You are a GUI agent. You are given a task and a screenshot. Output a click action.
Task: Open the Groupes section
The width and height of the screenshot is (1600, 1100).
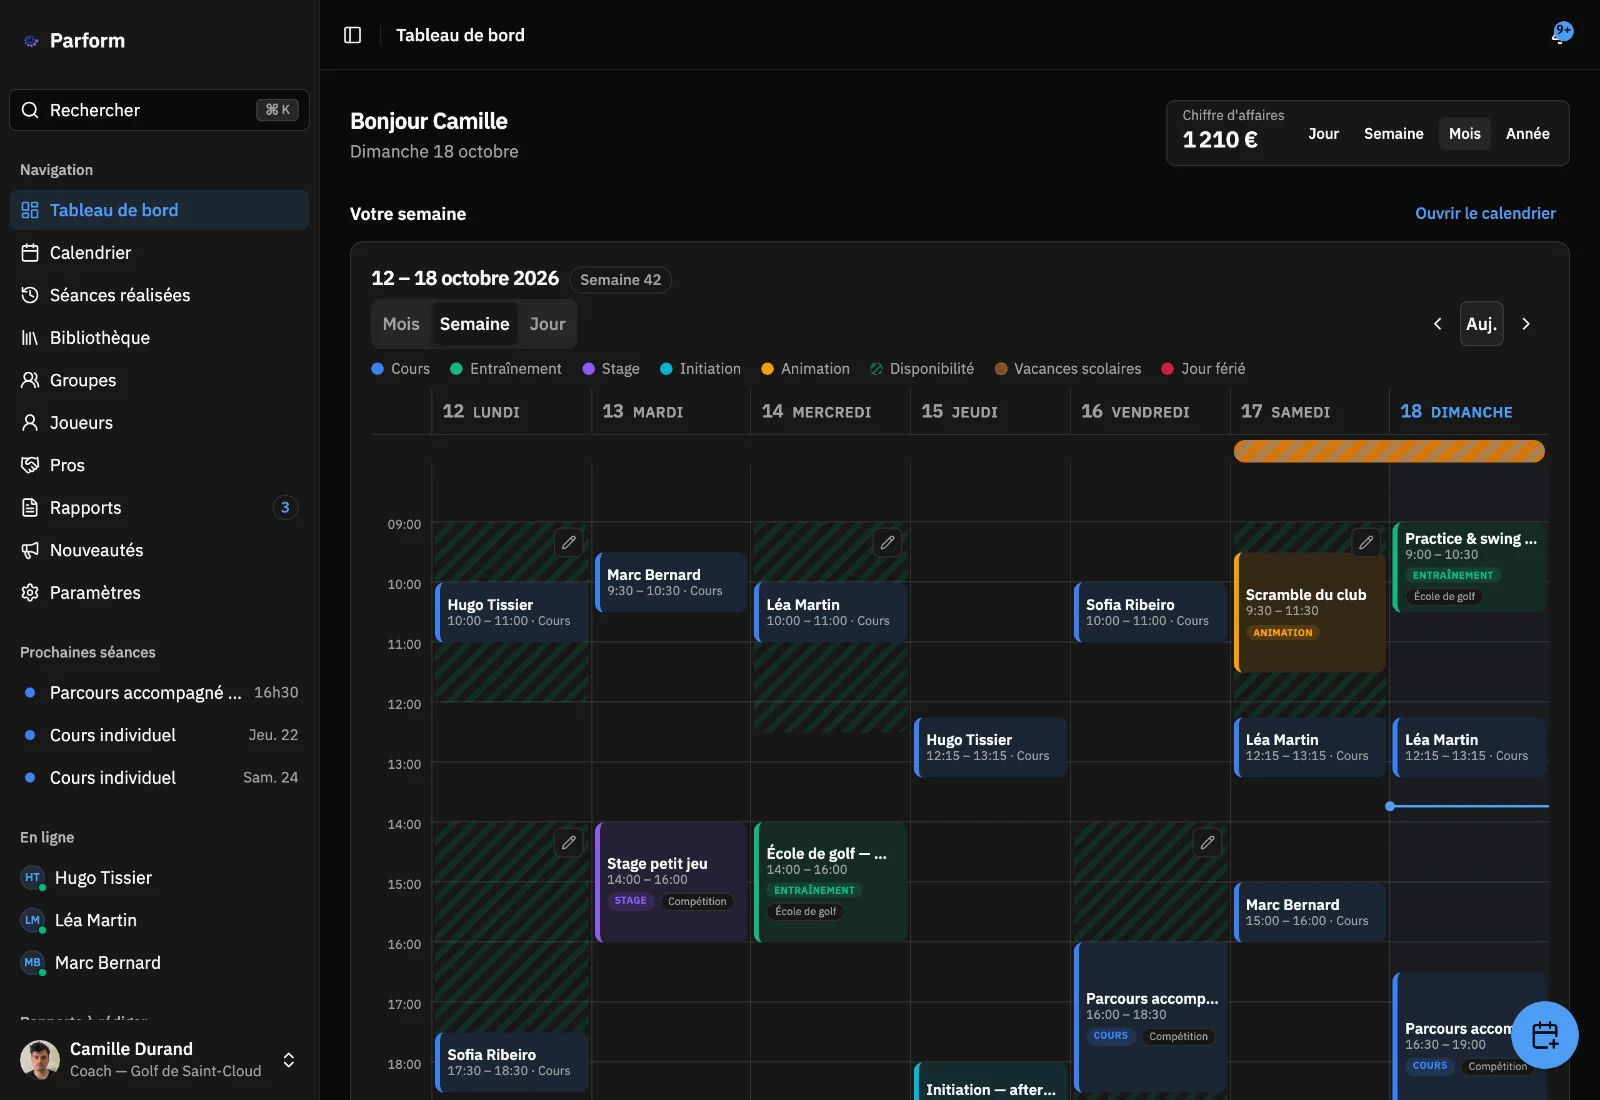[x=159, y=380]
